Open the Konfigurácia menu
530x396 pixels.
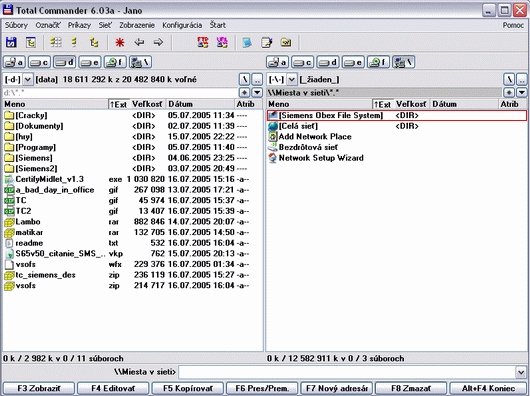pos(182,25)
